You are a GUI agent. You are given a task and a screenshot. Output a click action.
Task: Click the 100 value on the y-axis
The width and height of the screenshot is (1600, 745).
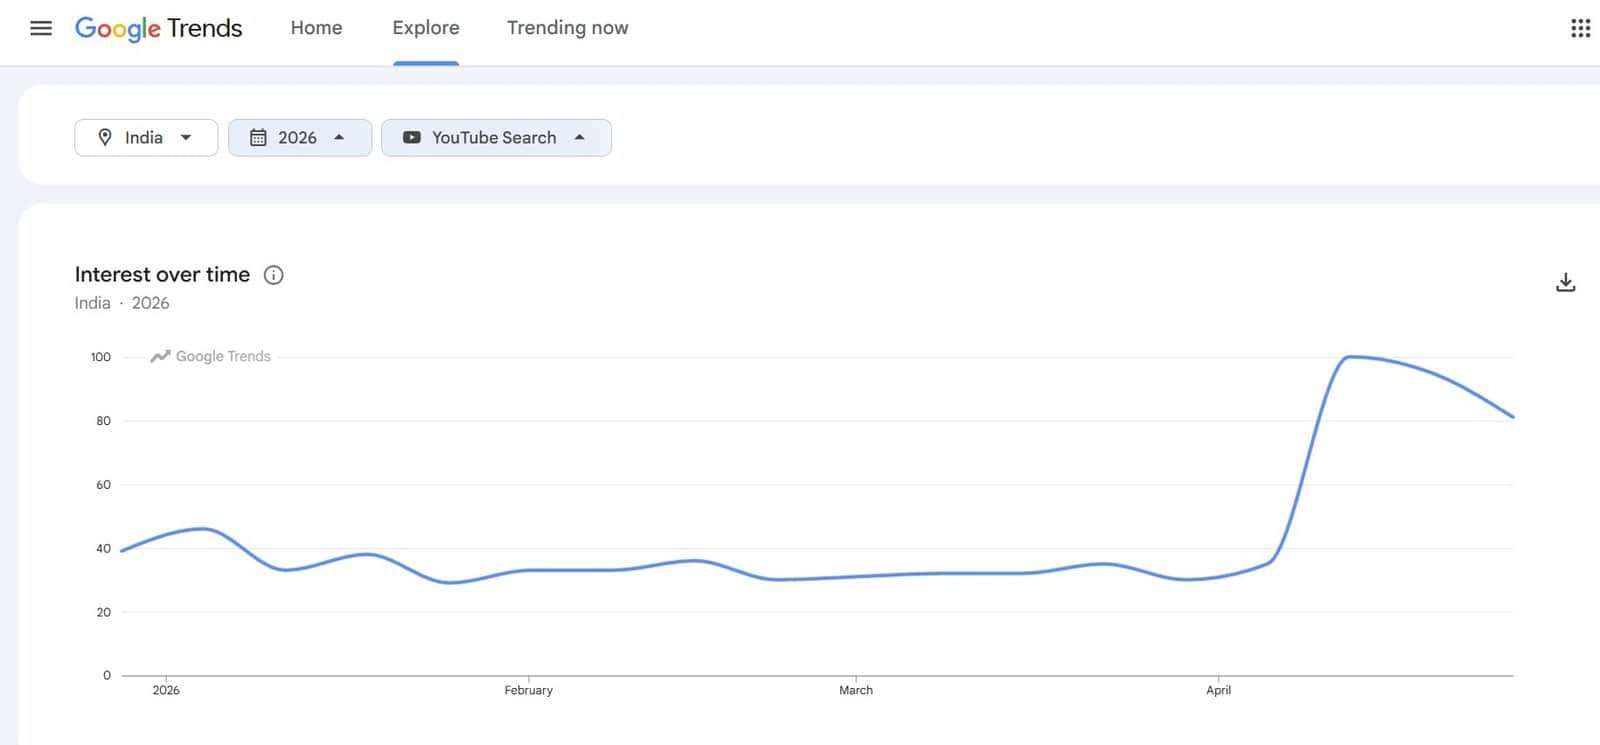tap(101, 357)
